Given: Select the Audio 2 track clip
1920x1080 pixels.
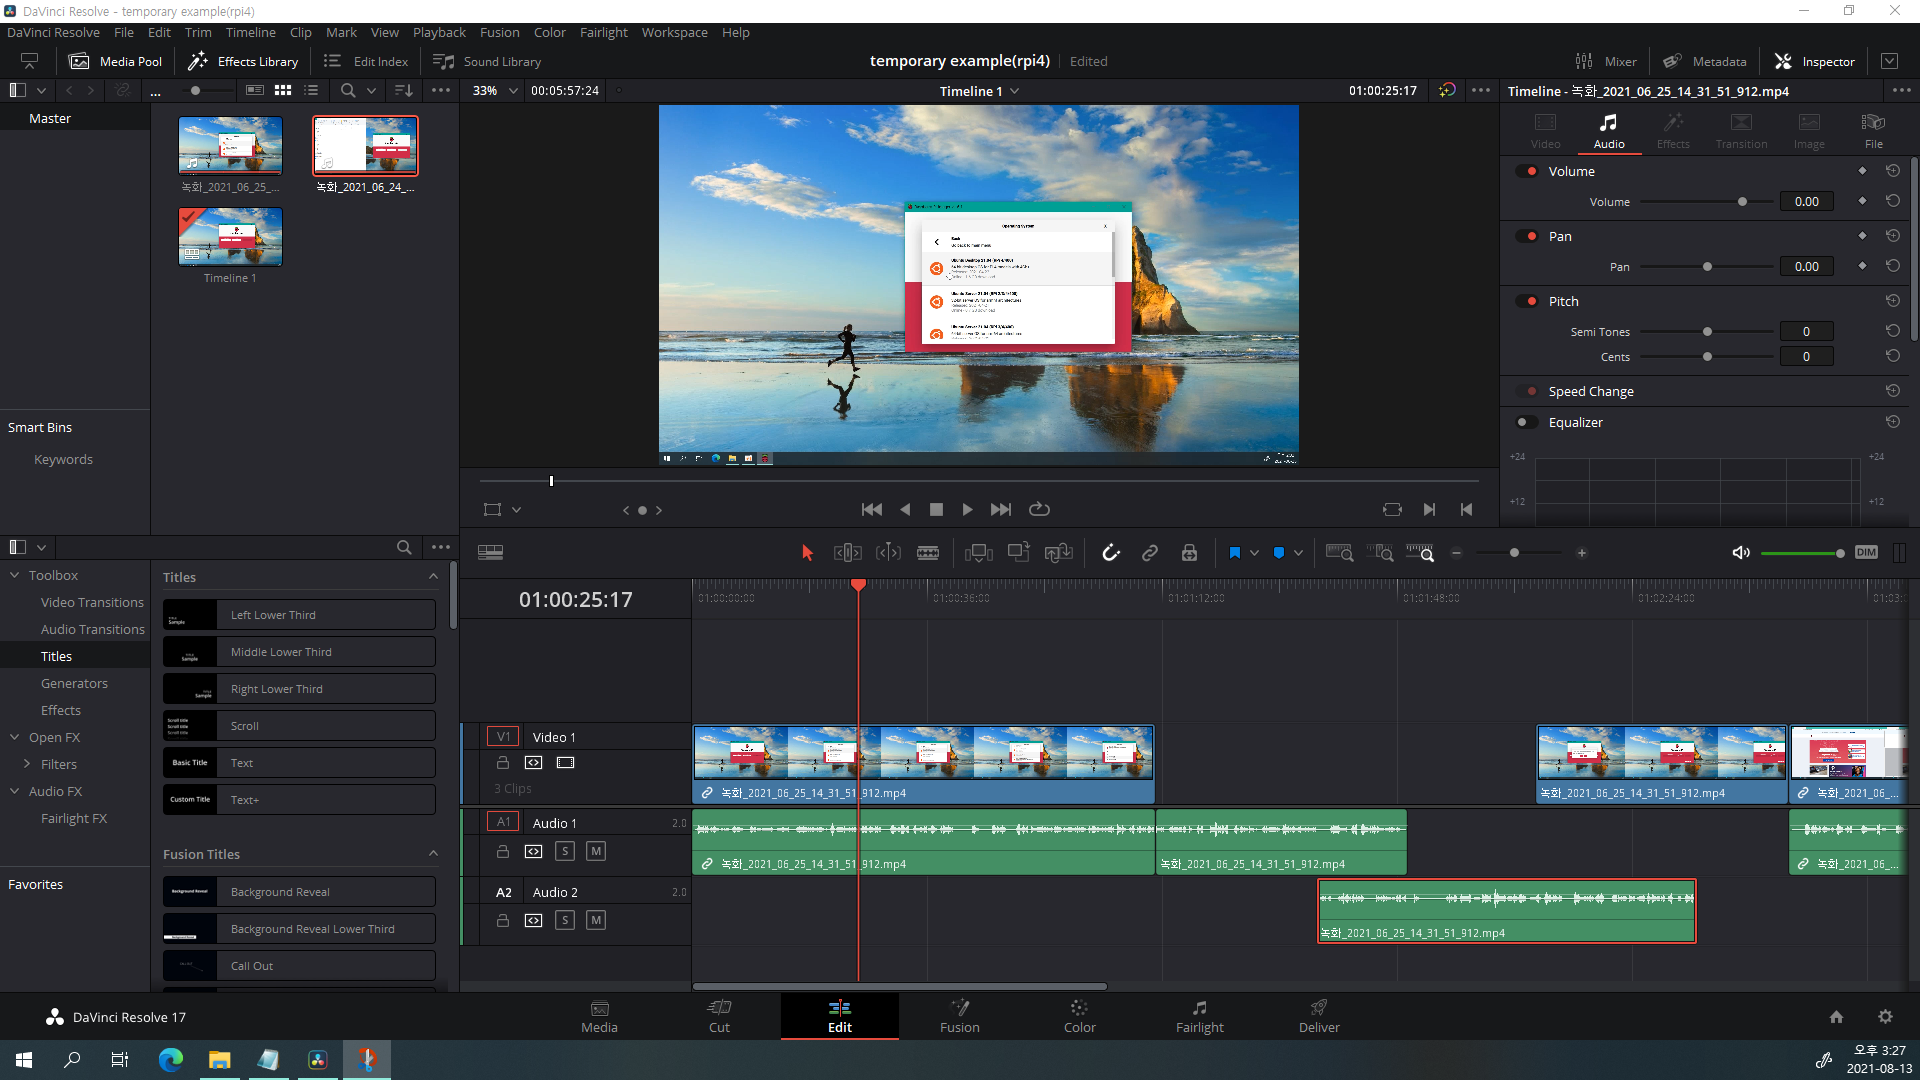Looking at the screenshot, I should click(1506, 912).
